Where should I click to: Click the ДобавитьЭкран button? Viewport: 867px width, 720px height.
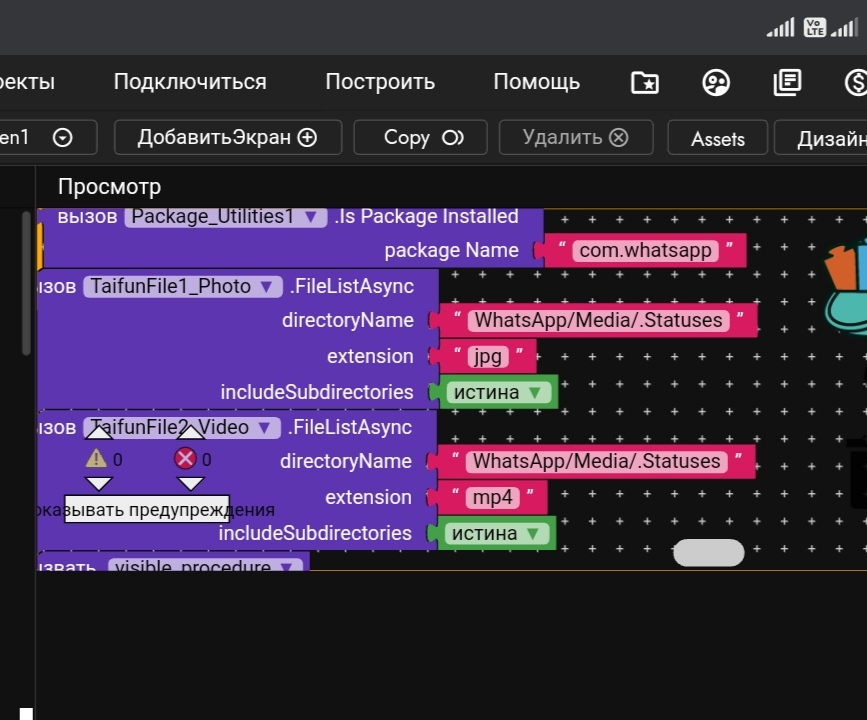227,138
